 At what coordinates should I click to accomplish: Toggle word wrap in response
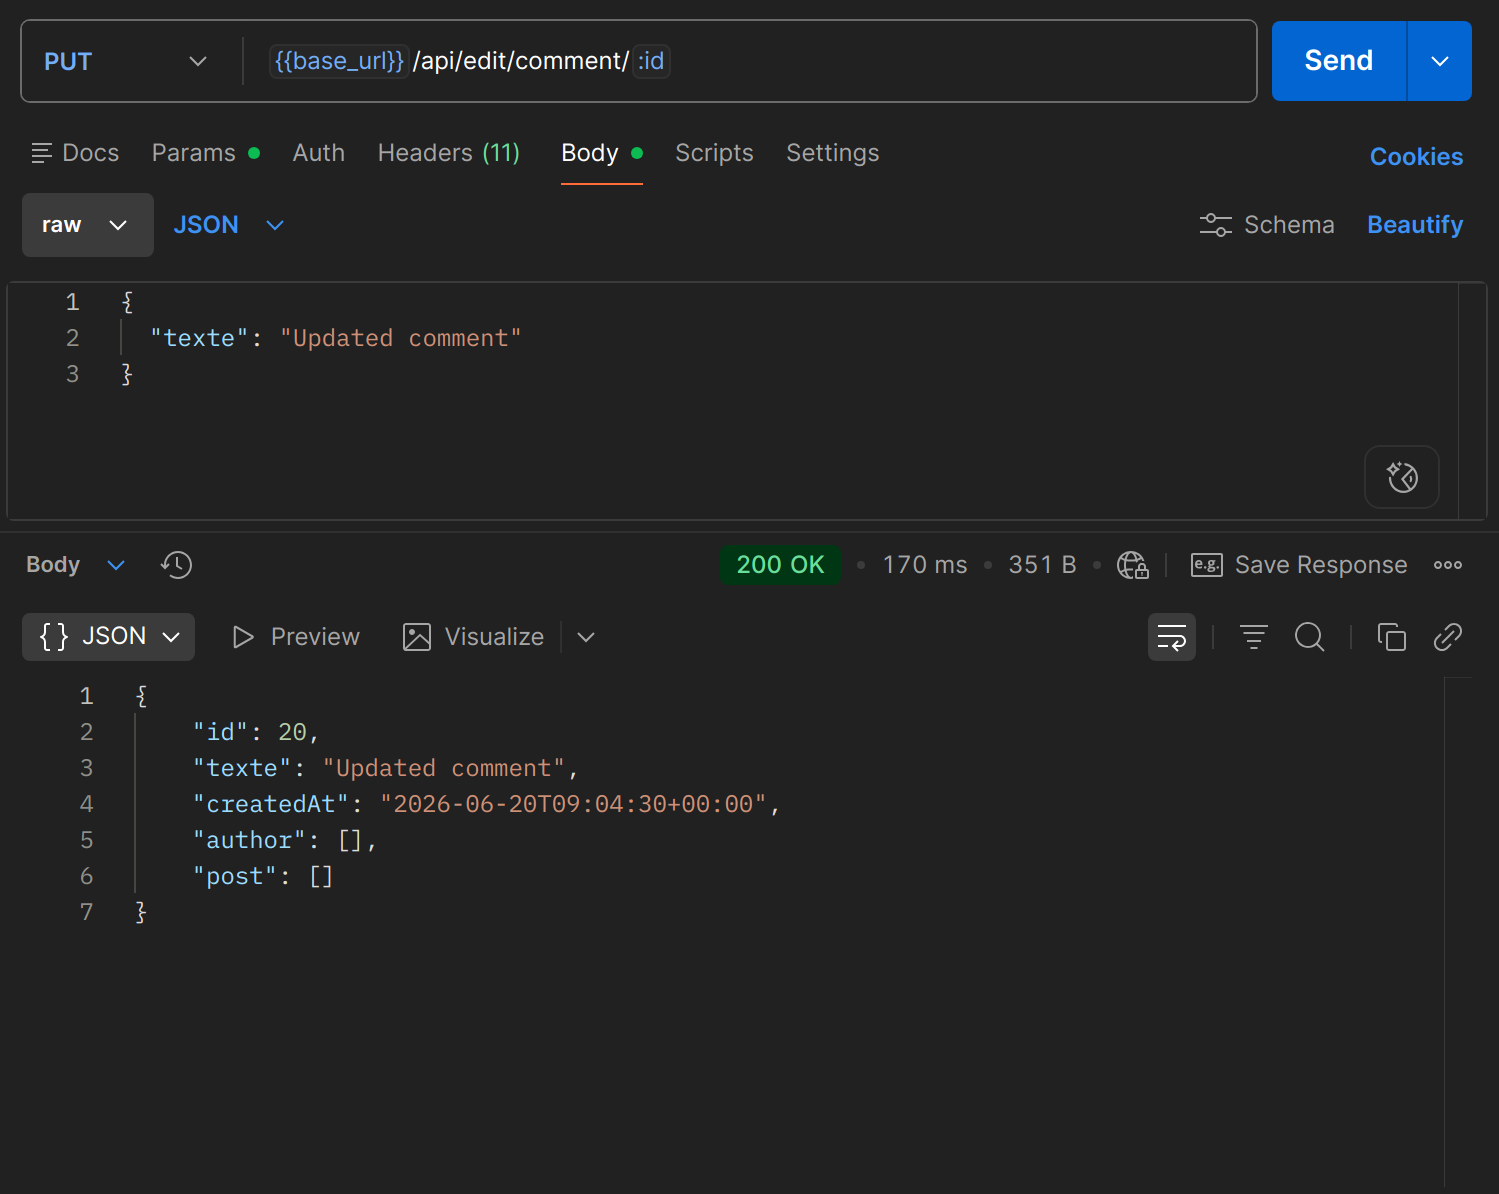(x=1172, y=637)
